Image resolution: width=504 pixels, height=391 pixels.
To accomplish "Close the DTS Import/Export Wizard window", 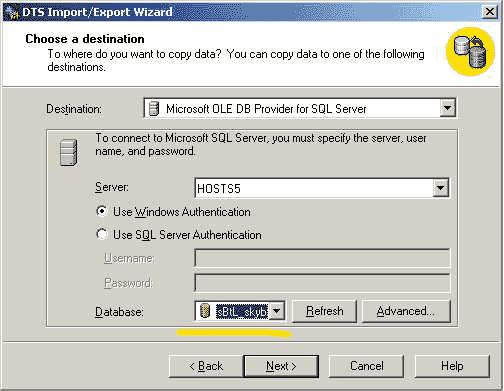I will 490,12.
